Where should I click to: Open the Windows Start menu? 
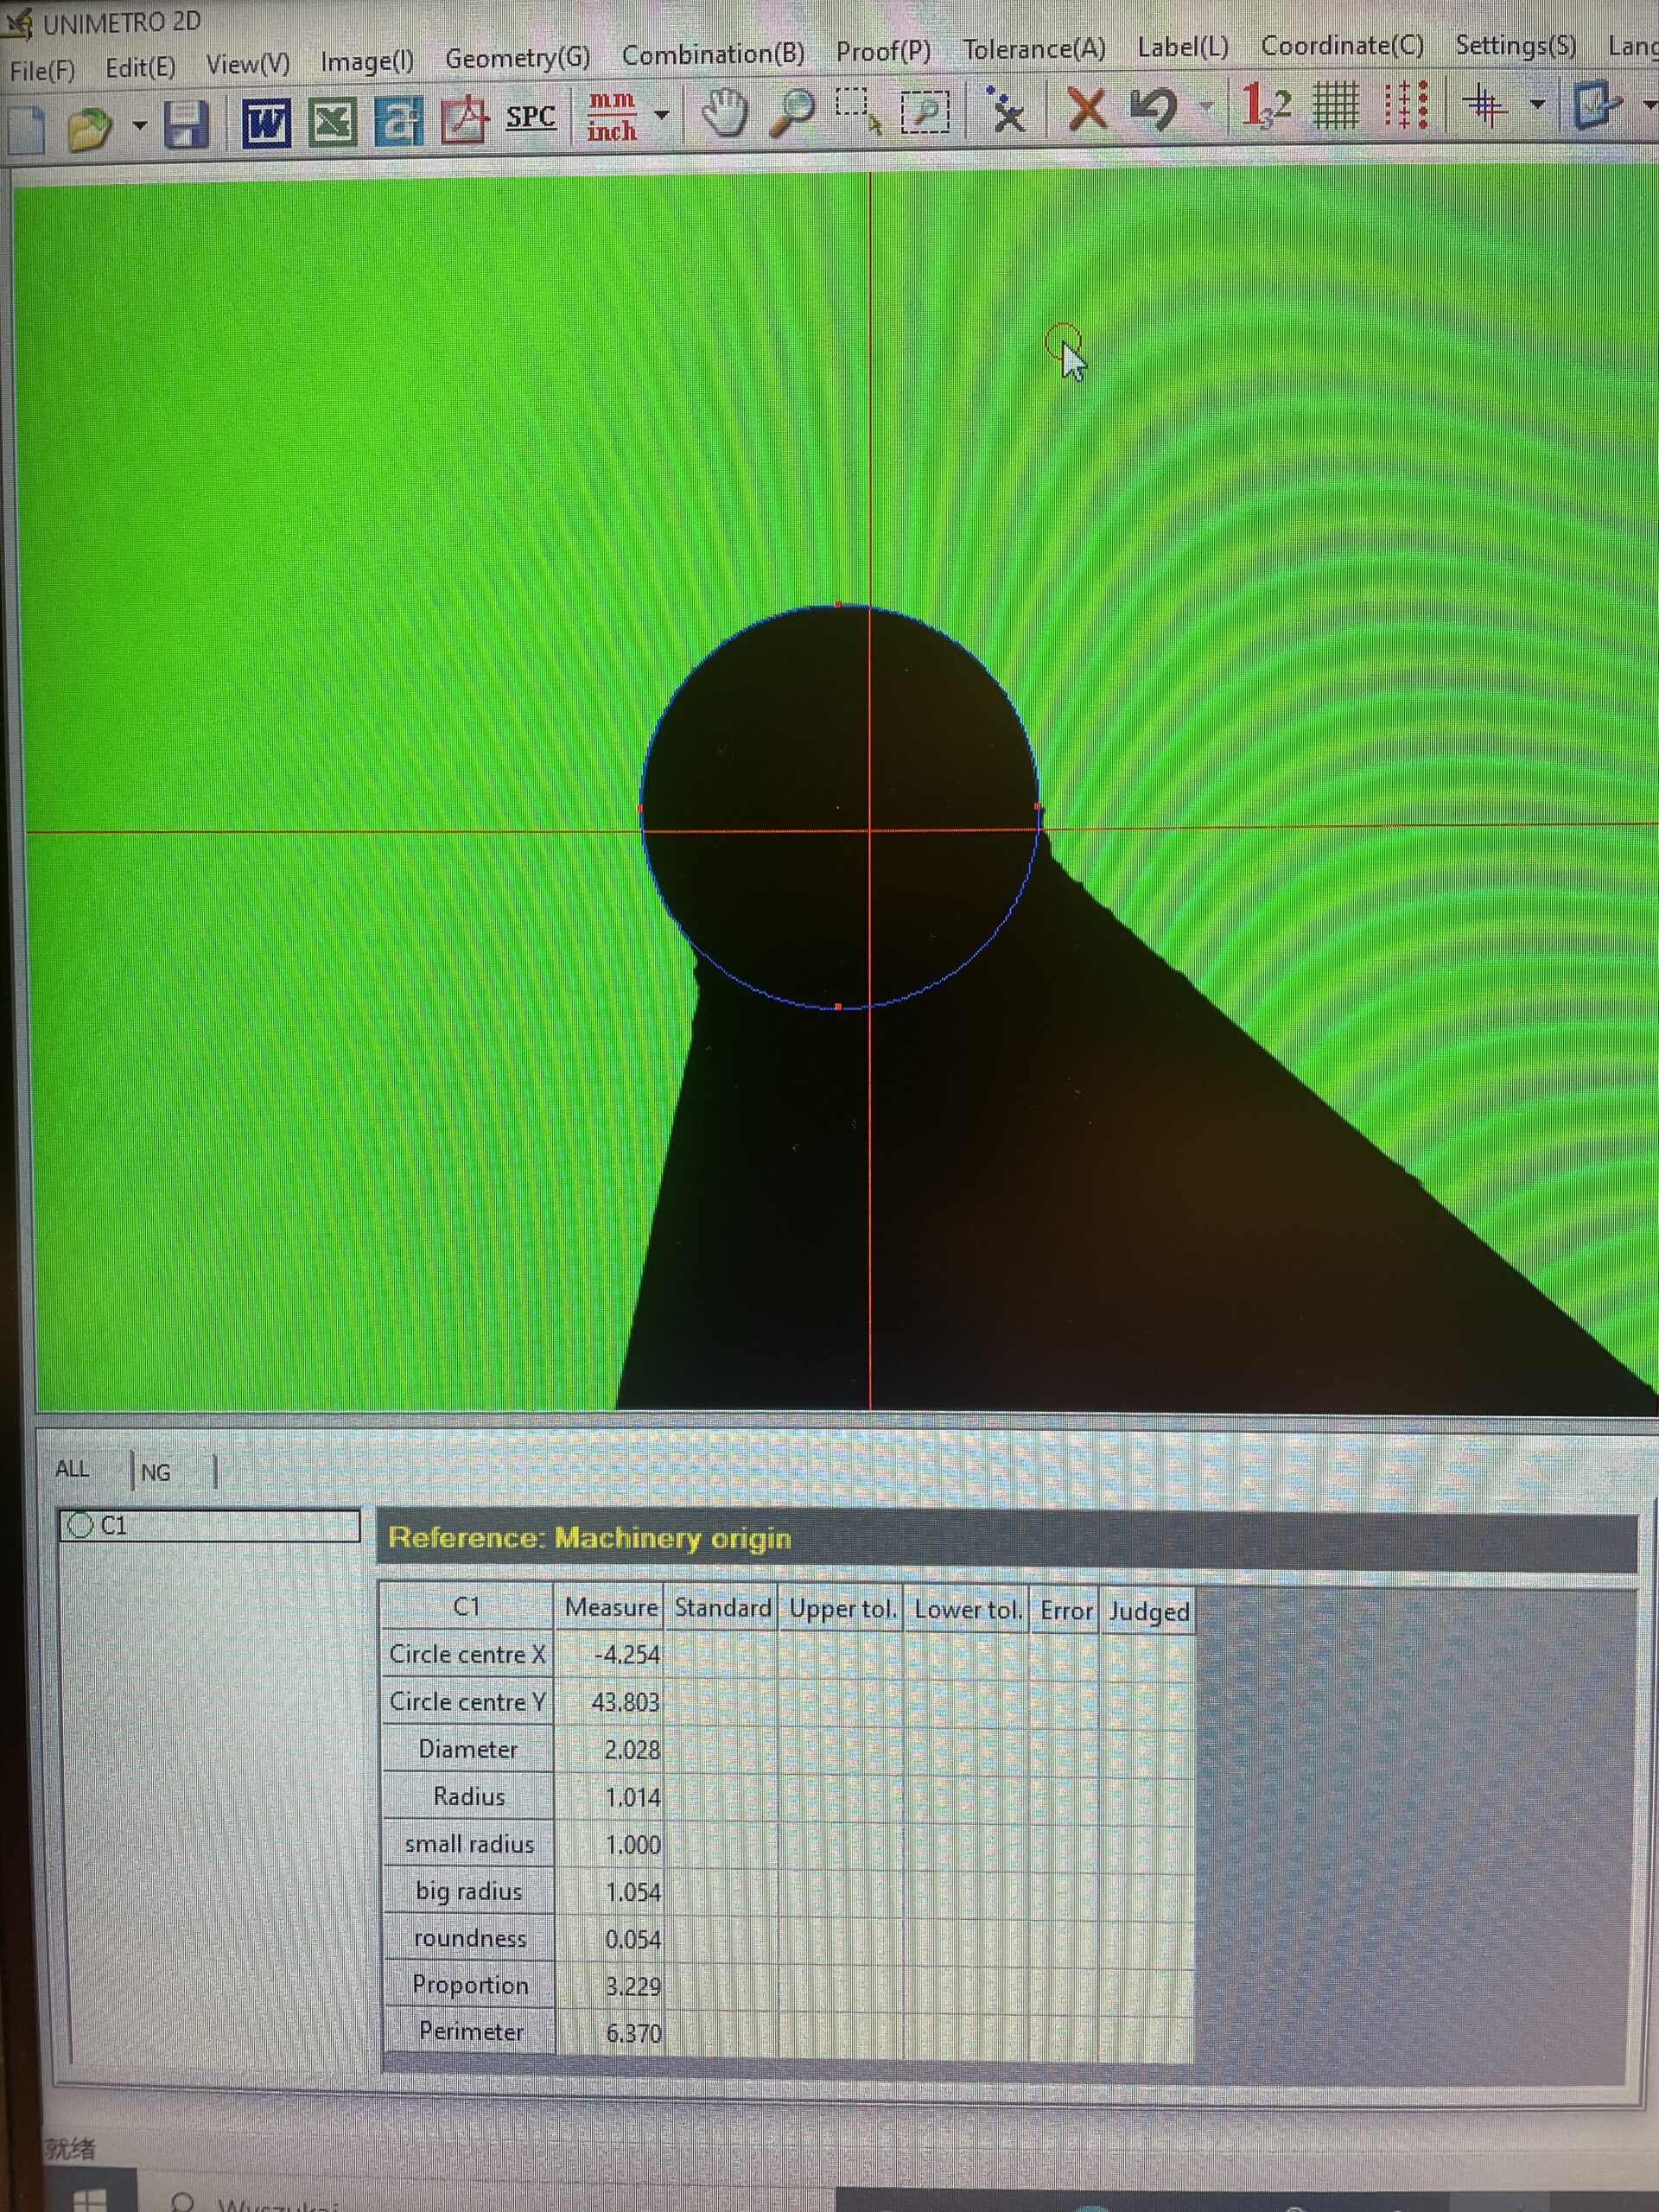pos(89,2197)
